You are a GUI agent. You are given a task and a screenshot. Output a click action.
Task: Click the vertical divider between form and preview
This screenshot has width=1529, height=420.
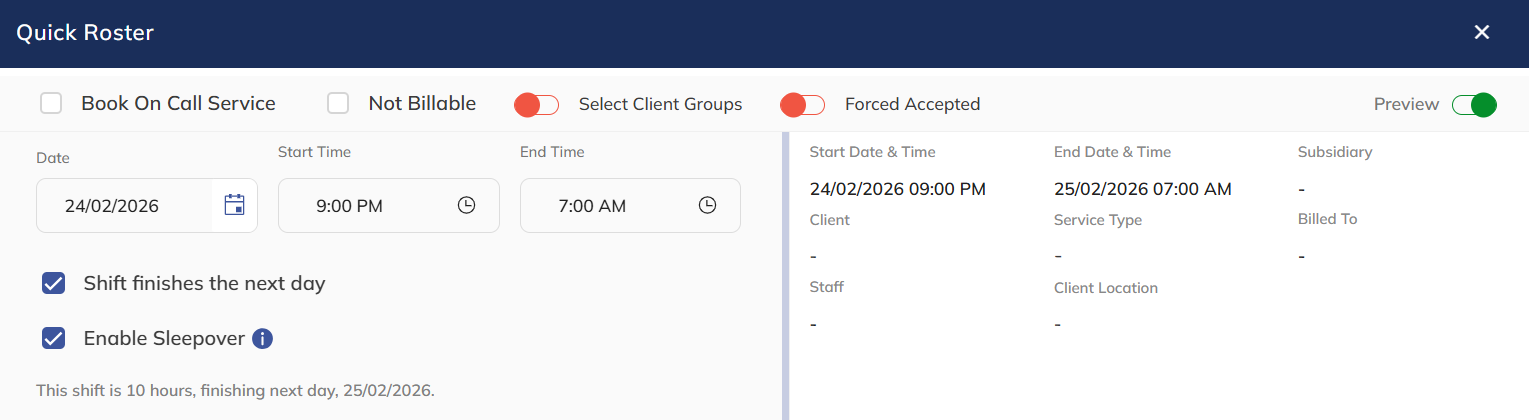point(785,276)
